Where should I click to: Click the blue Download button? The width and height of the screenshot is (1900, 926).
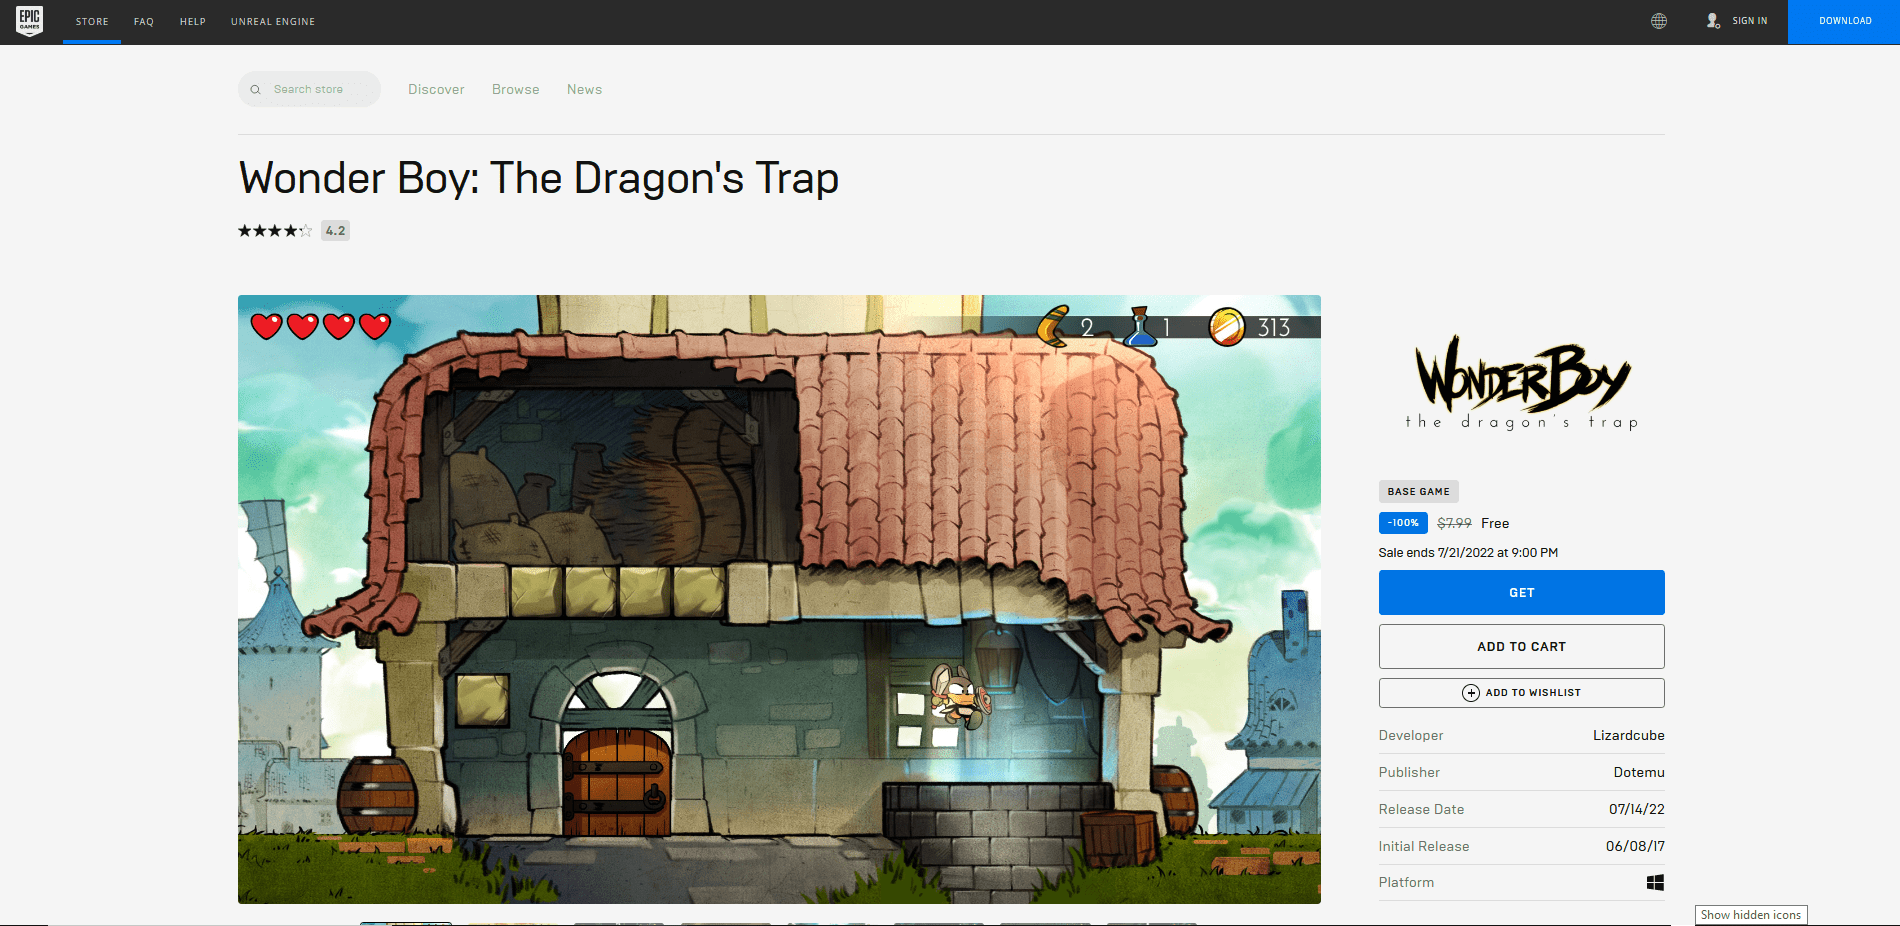[x=1844, y=22]
